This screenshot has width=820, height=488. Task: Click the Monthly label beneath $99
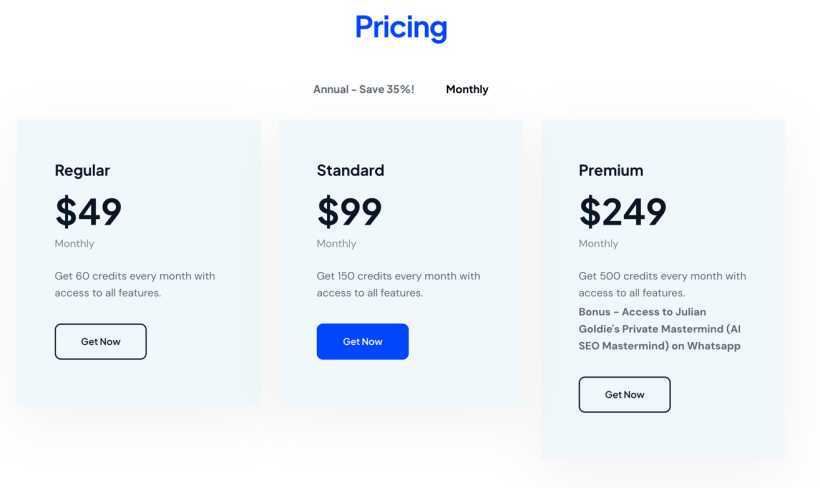336,243
